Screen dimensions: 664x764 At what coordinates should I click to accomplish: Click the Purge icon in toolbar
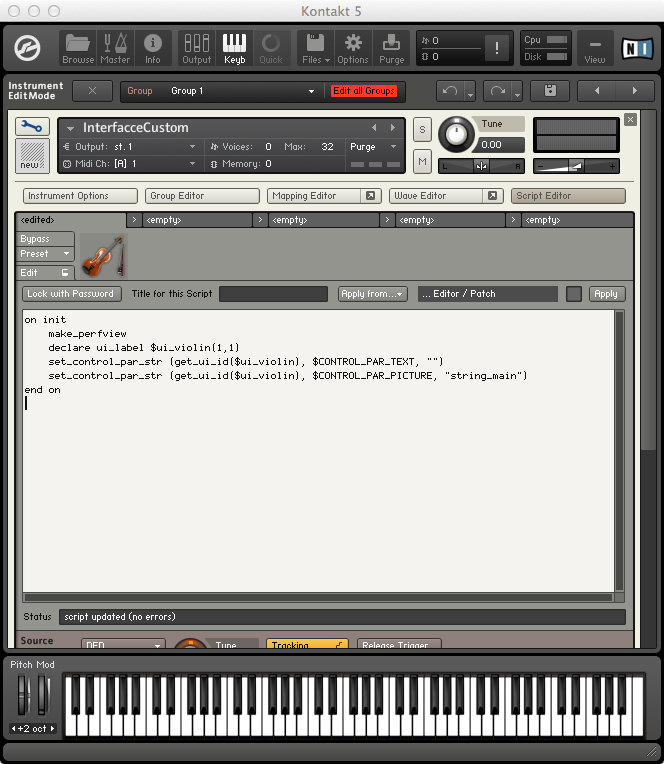coord(391,47)
